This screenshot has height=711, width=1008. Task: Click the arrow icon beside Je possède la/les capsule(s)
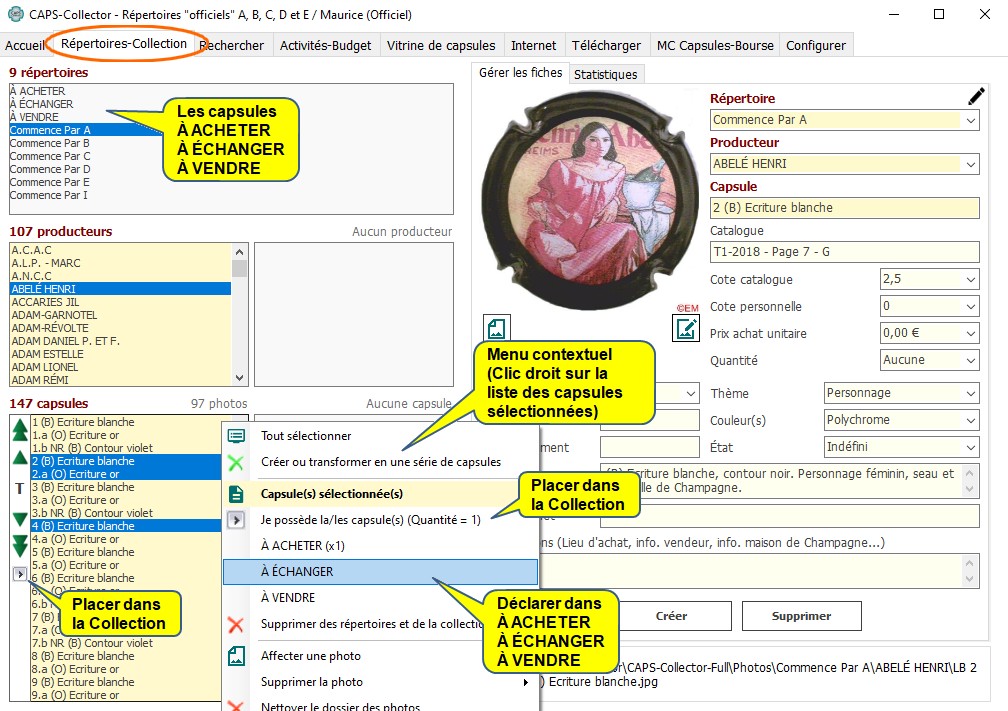click(237, 519)
